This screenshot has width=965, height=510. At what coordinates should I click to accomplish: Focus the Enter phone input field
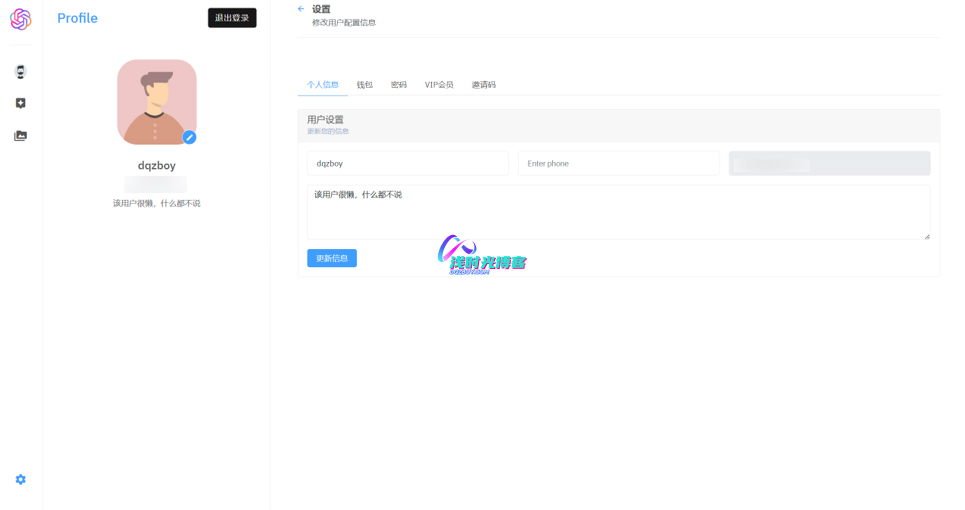(x=619, y=164)
